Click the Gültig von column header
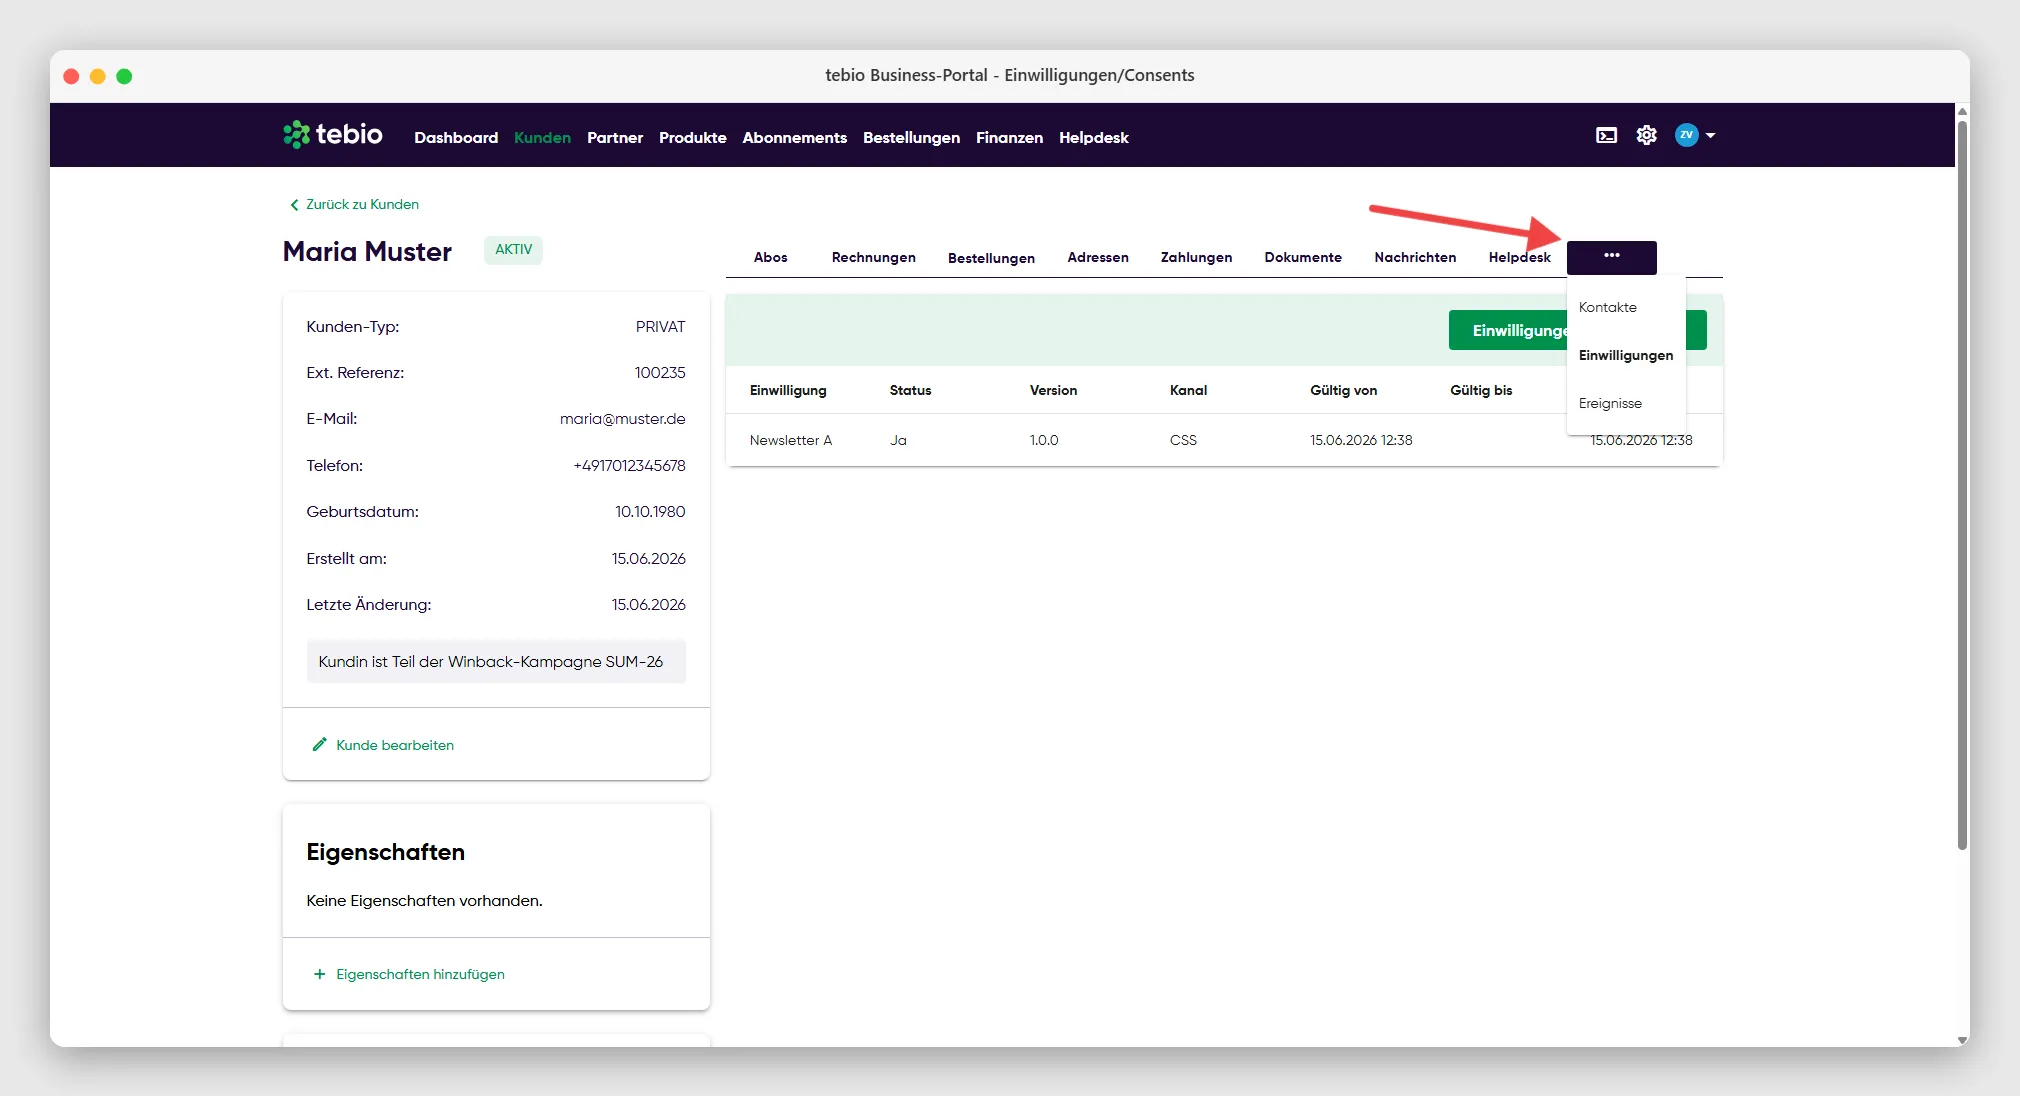 (1343, 390)
